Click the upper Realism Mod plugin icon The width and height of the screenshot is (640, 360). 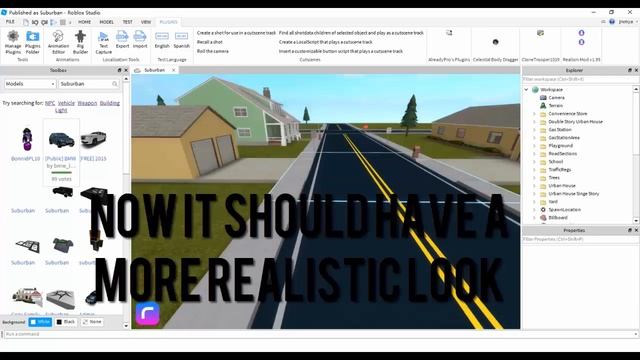point(581,33)
